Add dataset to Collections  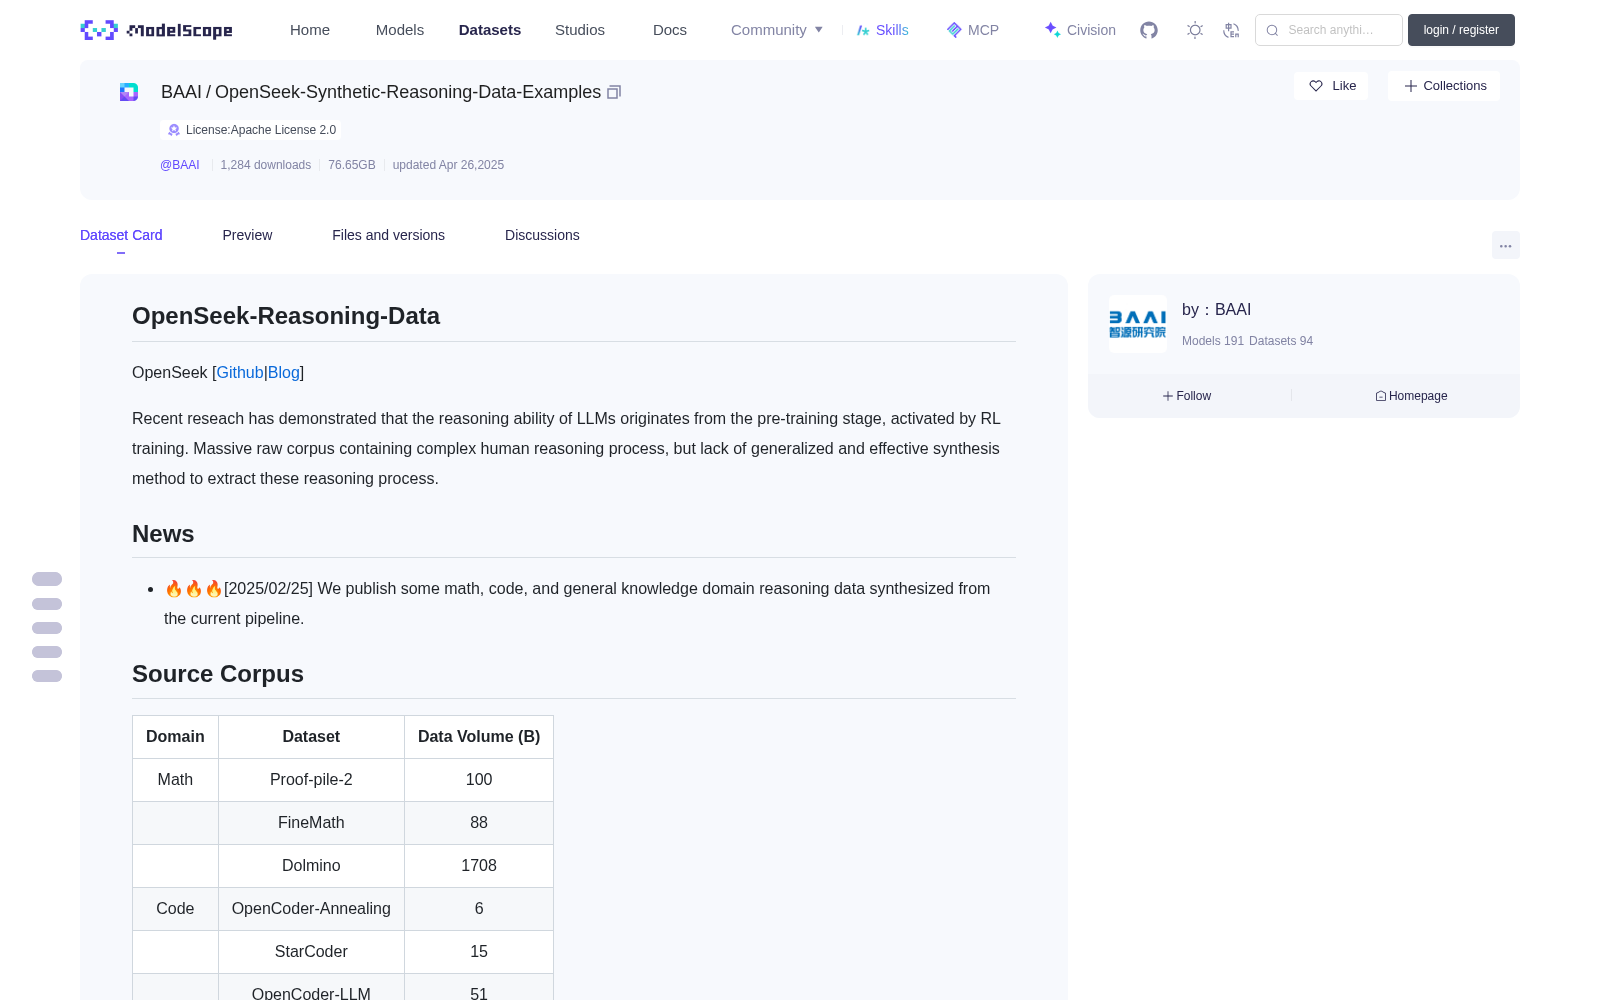coord(1444,86)
